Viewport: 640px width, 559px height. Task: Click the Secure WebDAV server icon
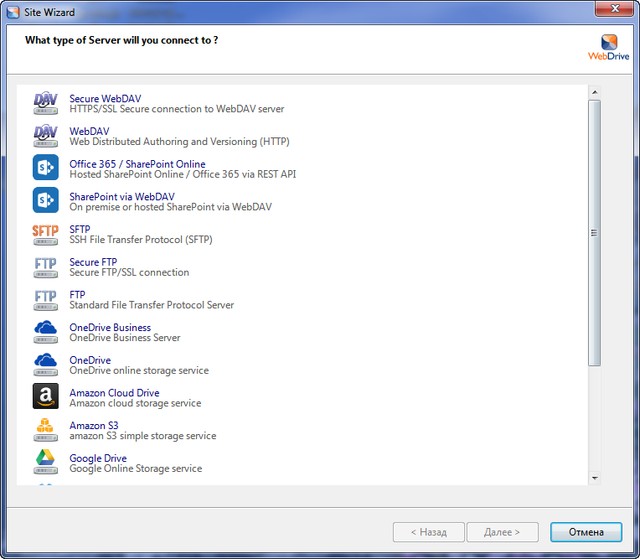click(x=46, y=102)
